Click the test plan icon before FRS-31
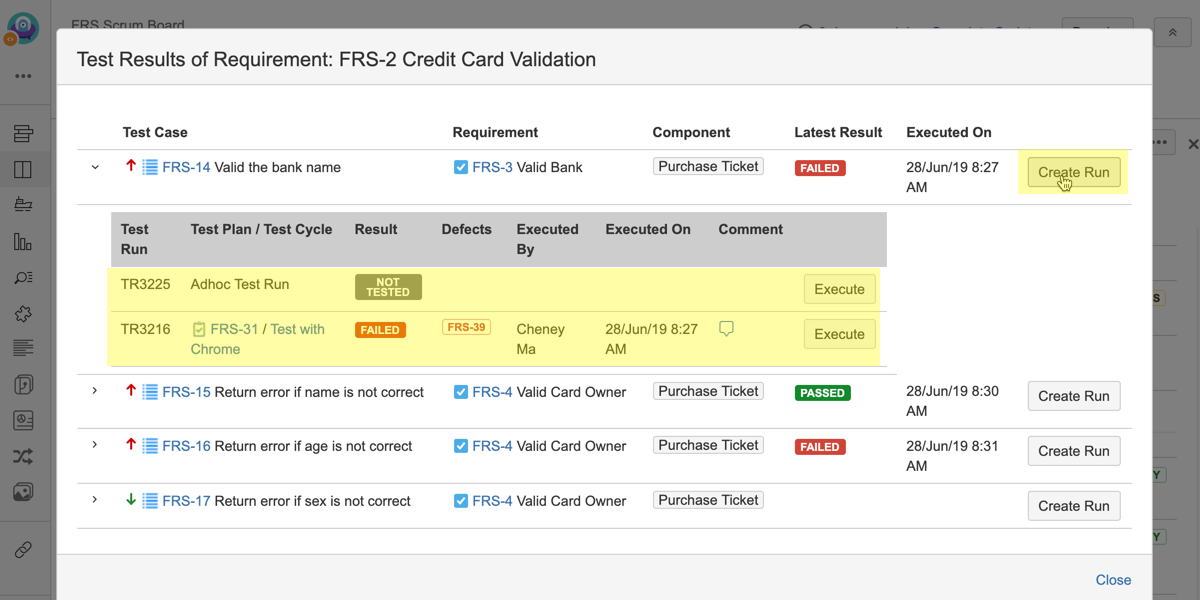 [x=199, y=329]
